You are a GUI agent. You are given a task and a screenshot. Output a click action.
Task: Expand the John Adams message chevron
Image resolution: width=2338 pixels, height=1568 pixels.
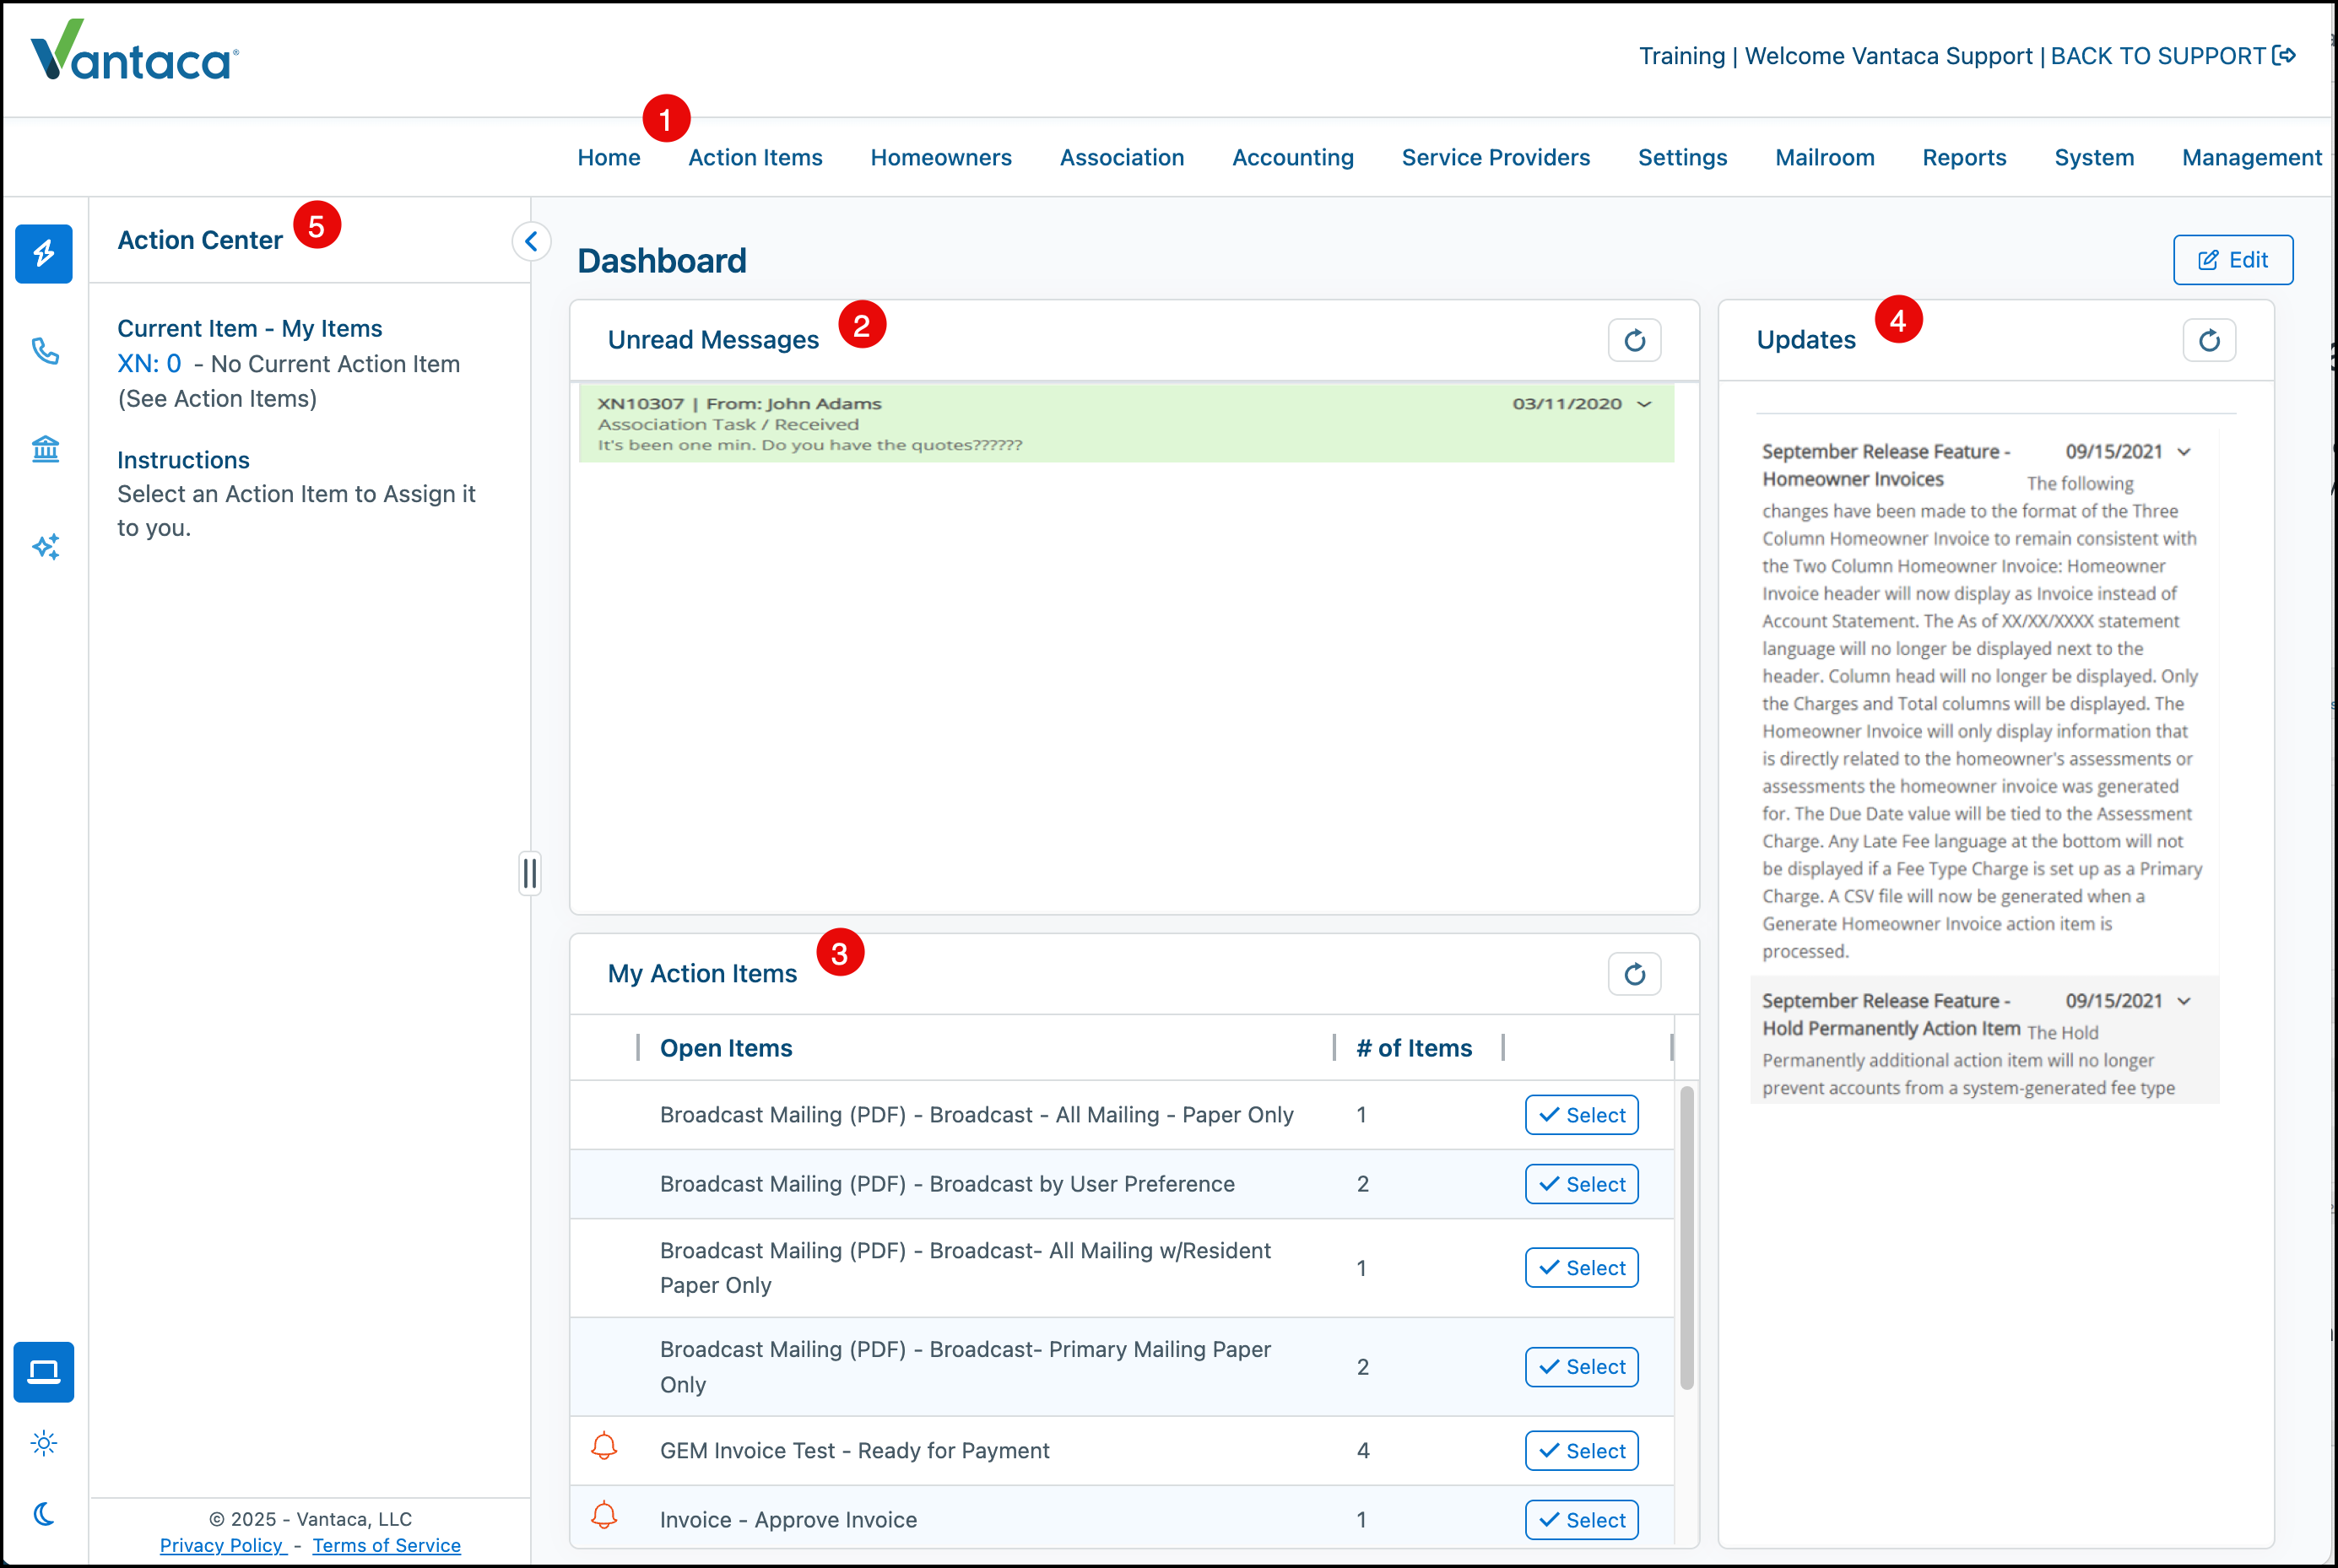pos(1644,404)
